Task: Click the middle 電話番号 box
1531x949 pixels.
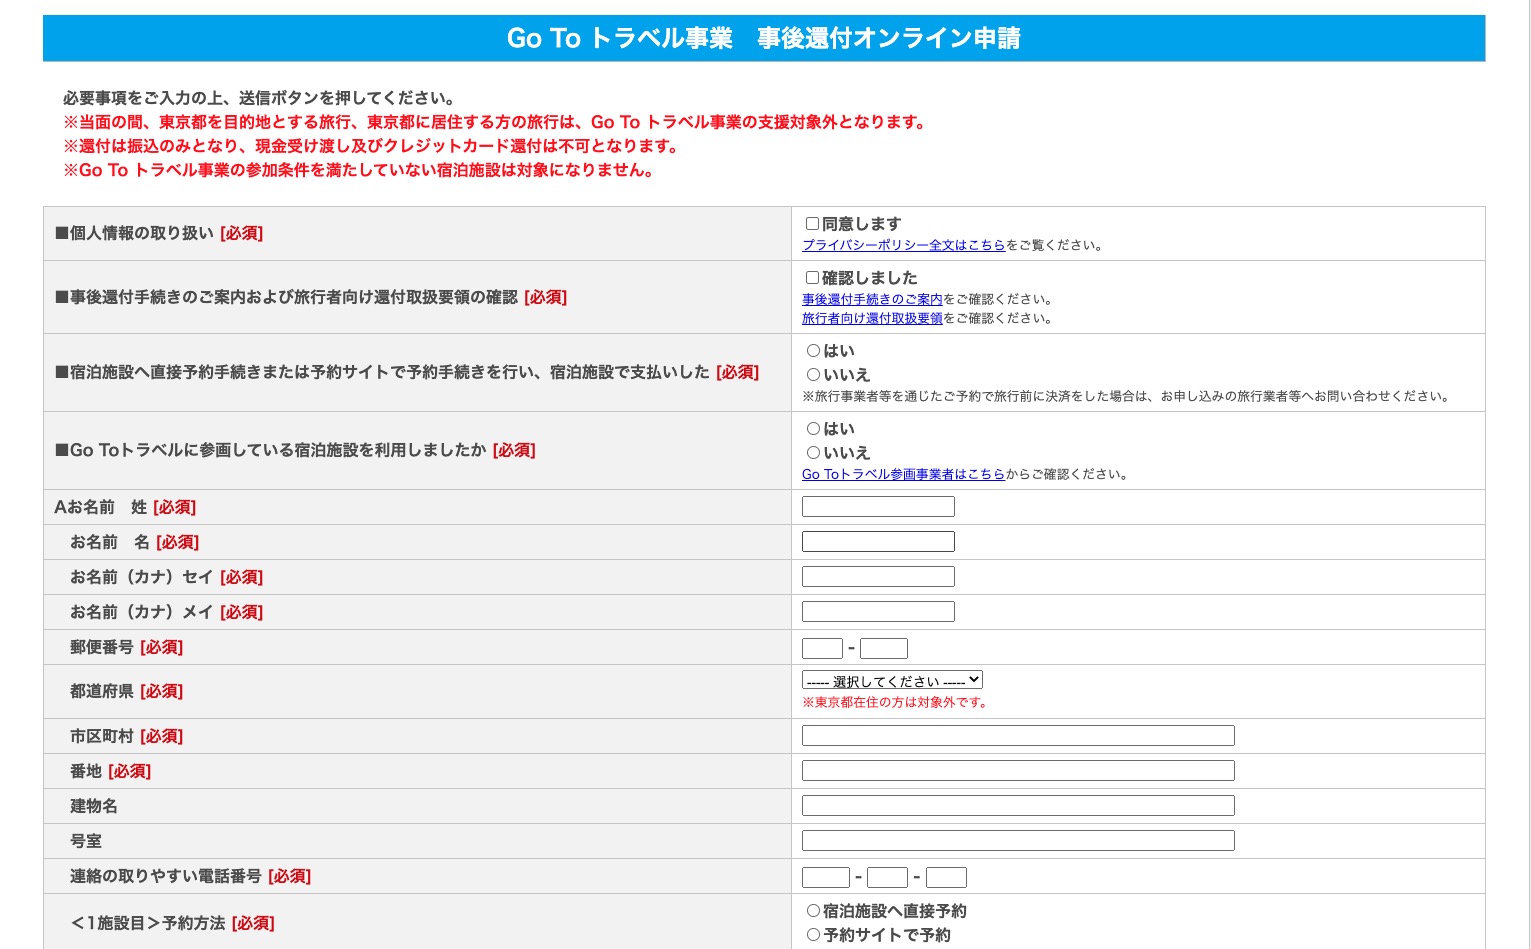Action: (x=887, y=878)
